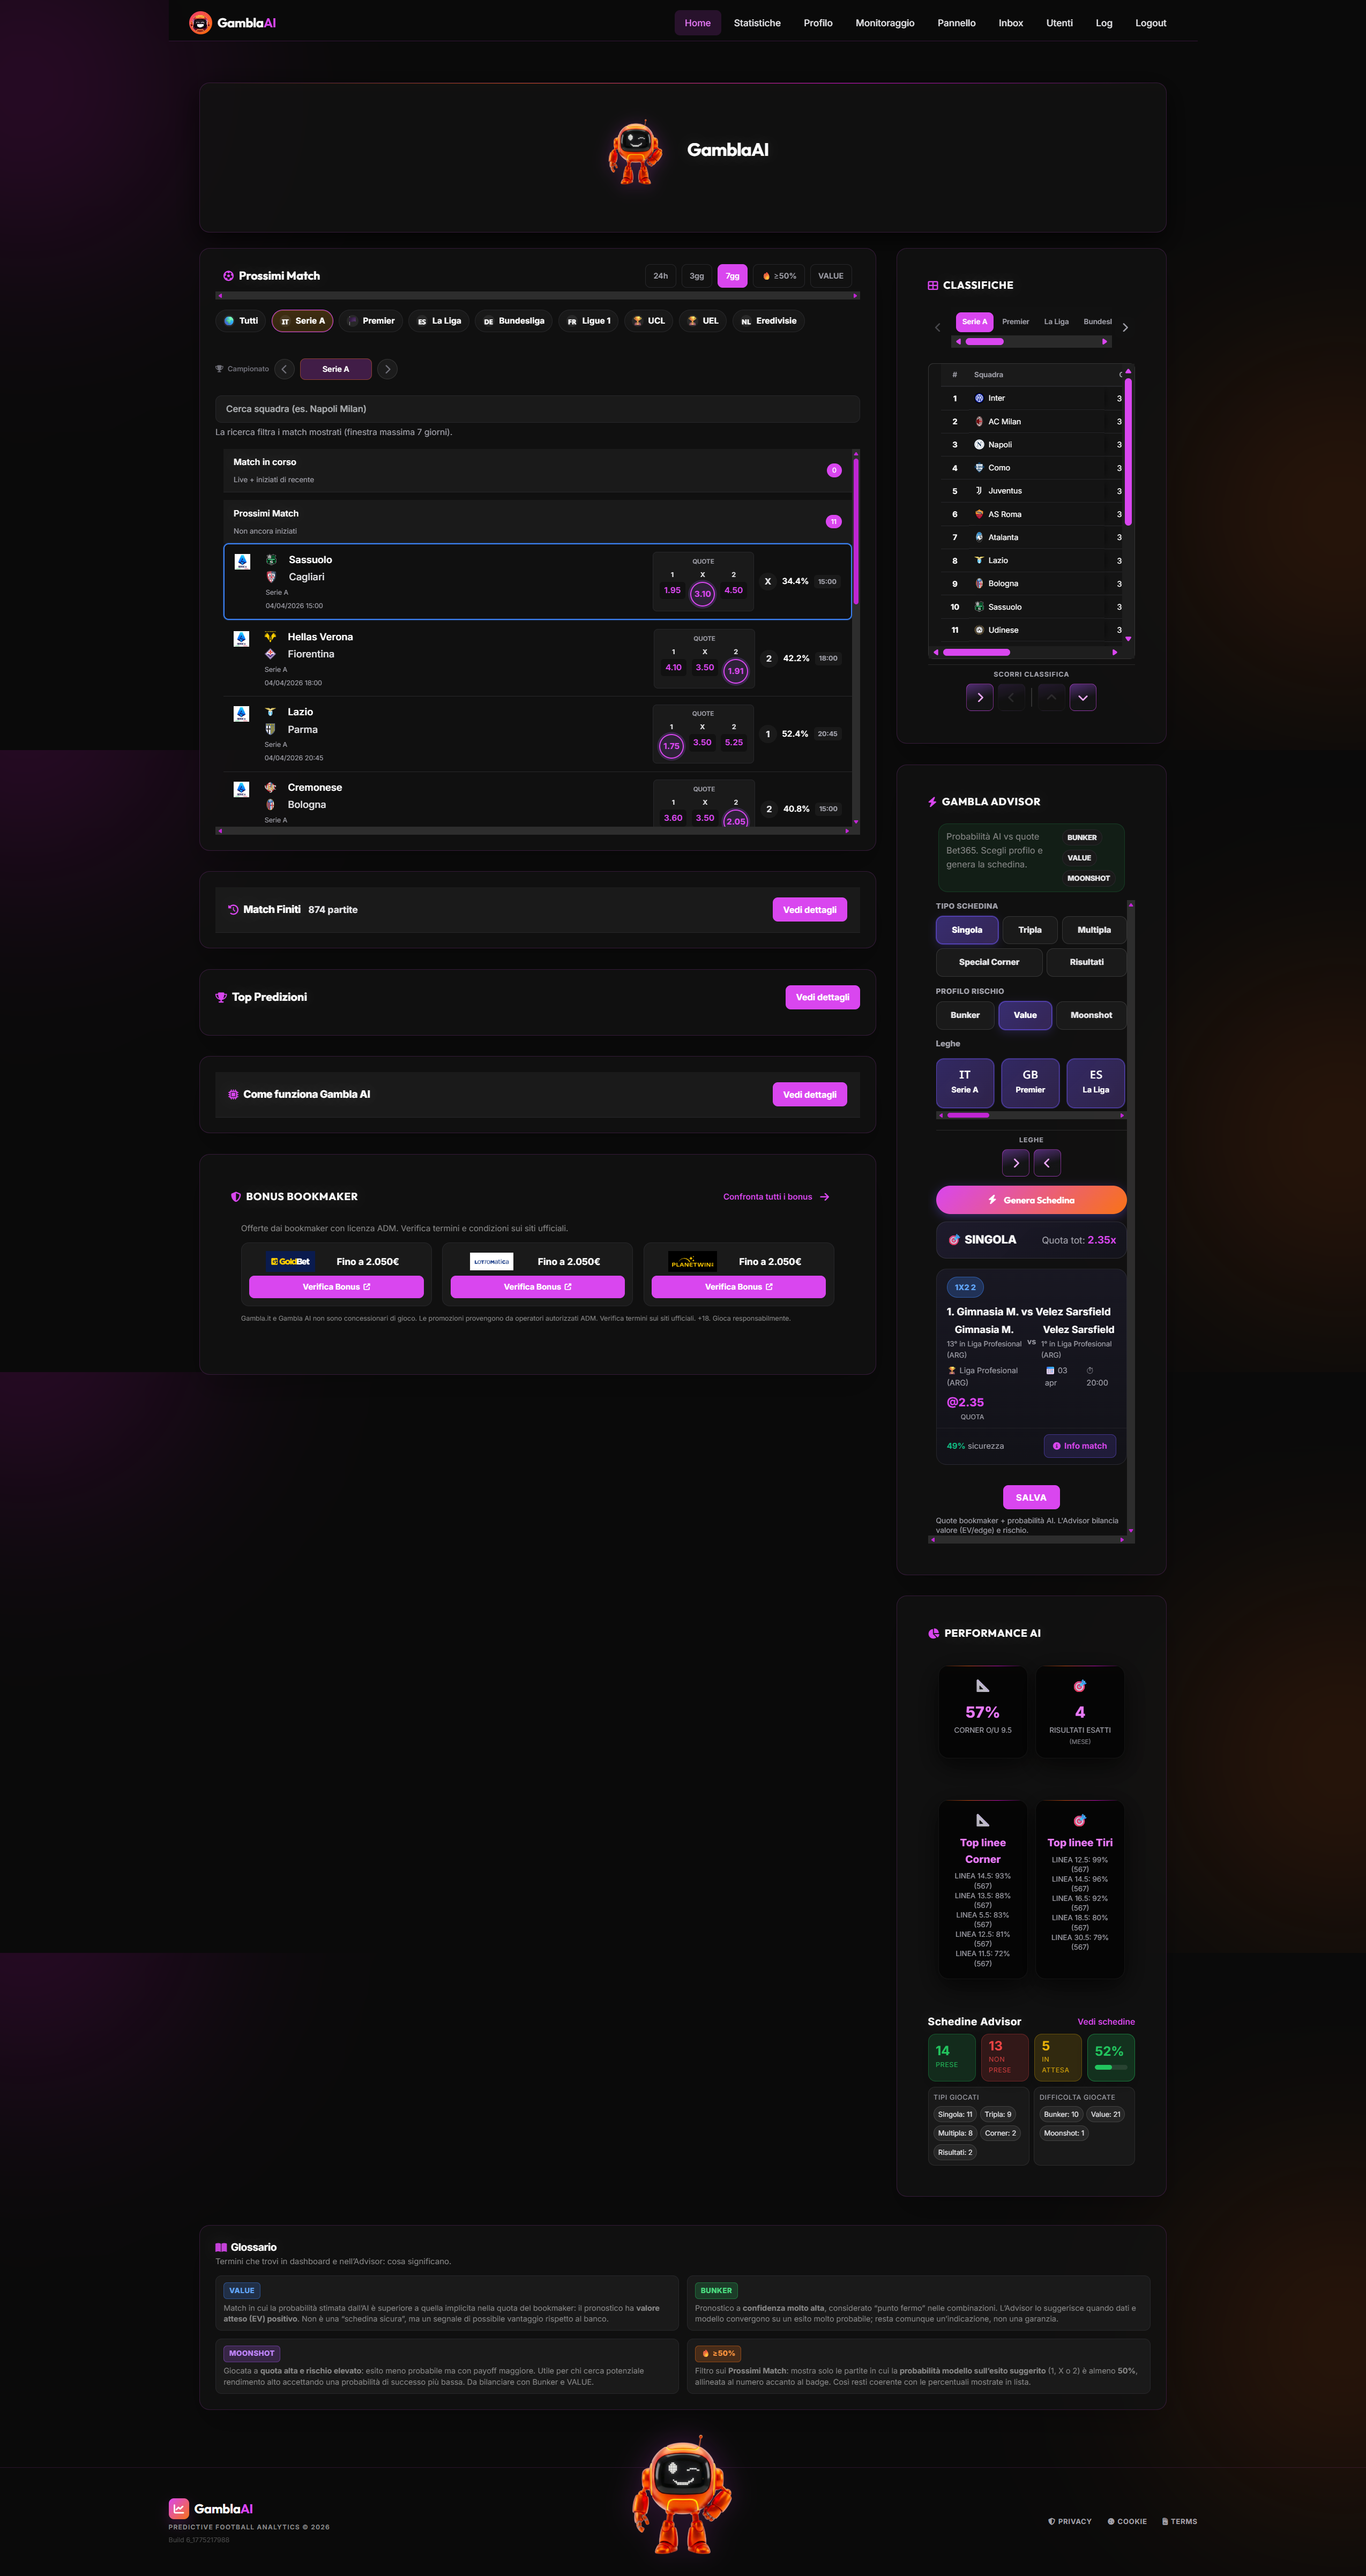This screenshot has width=1366, height=2576.
Task: Click the lightning icon beside Gambla Advisor
Action: [x=932, y=801]
